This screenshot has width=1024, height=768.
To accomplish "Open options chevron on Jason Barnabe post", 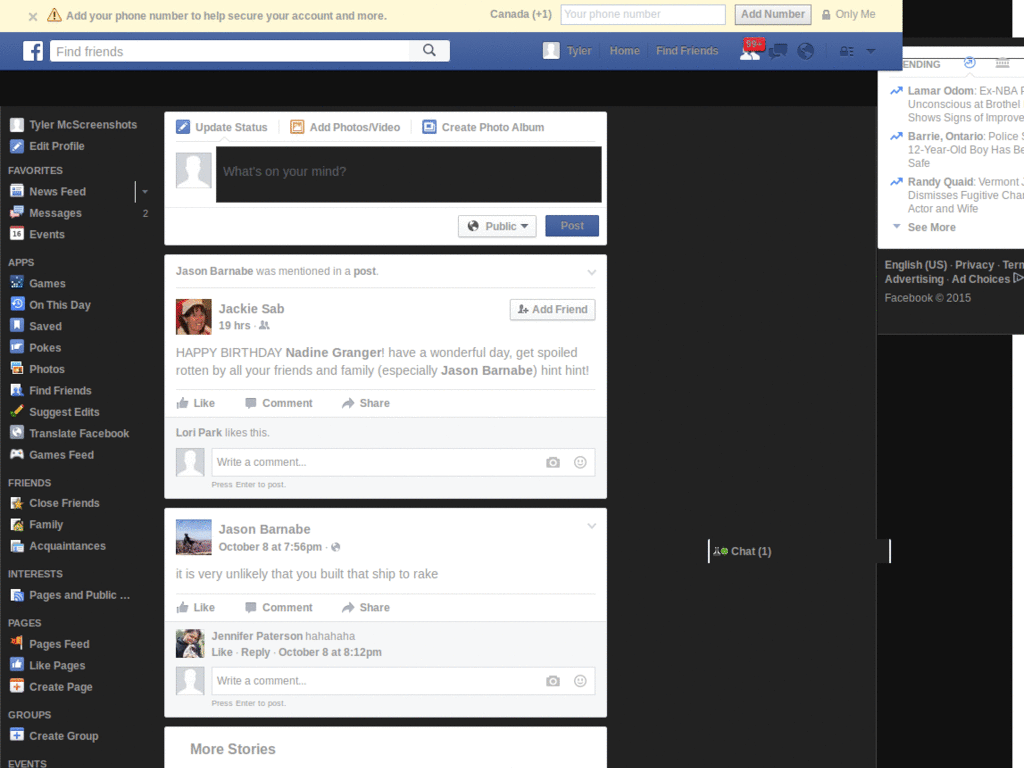I will click(592, 526).
